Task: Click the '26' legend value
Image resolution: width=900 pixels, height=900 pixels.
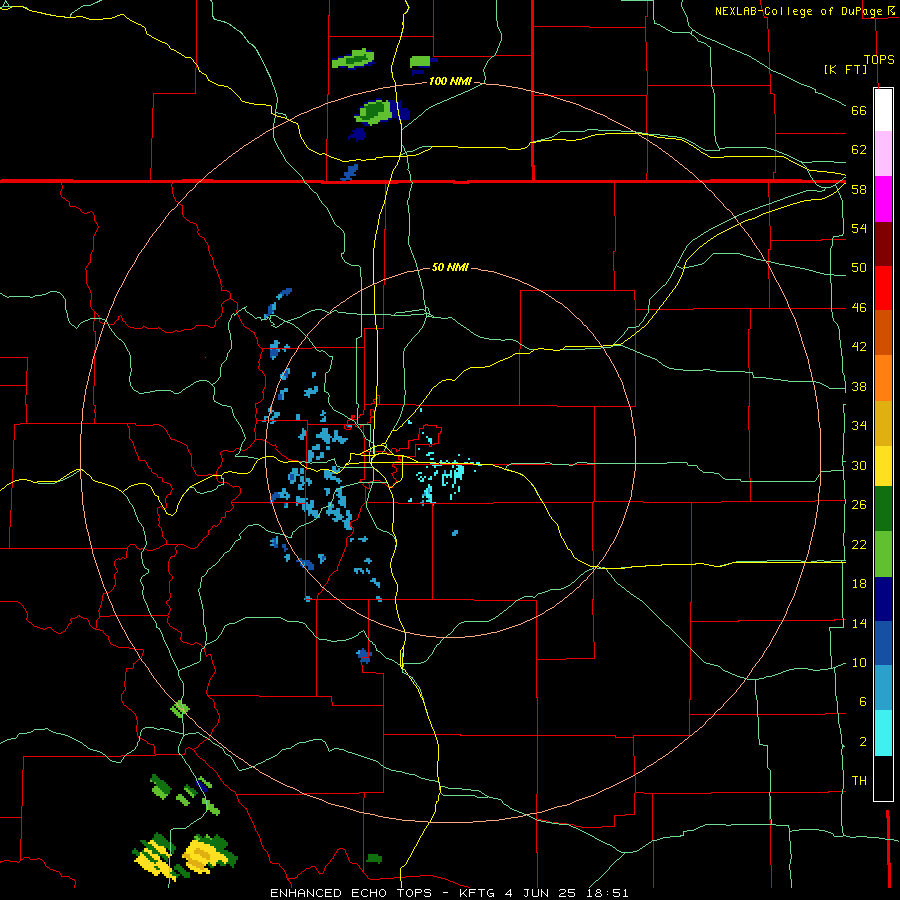Action: (859, 504)
